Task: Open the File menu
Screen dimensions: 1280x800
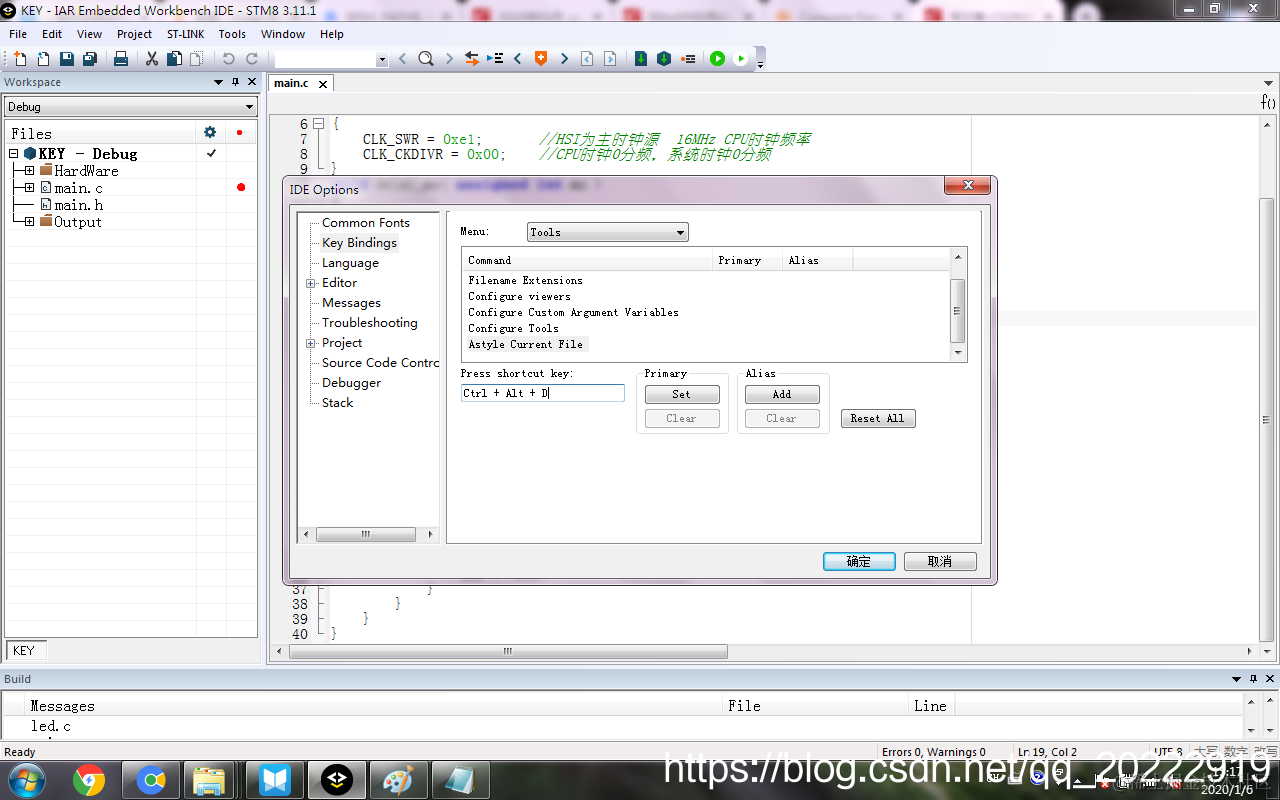Action: [18, 34]
